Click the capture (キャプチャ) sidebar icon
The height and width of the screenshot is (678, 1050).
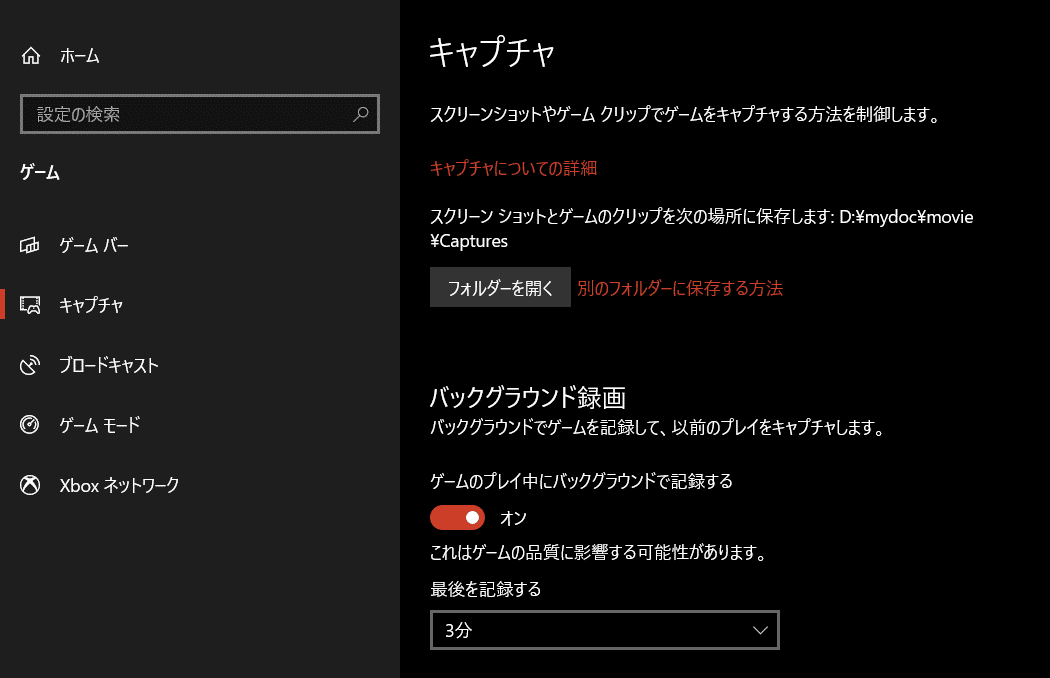point(30,305)
